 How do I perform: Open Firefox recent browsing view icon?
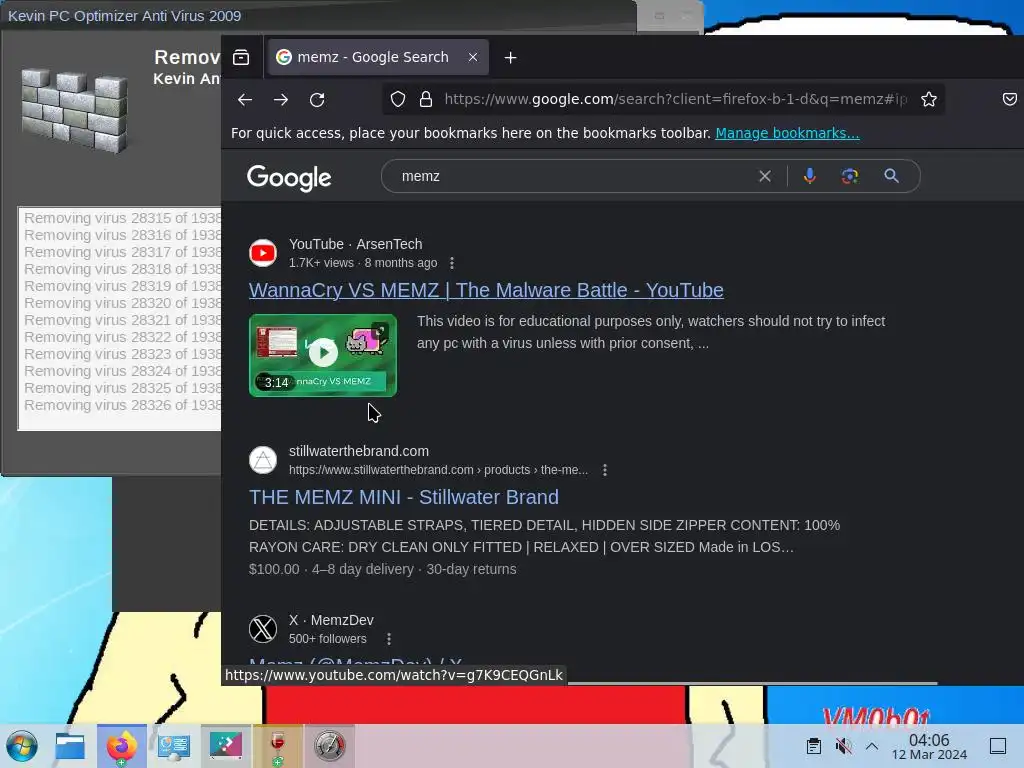pos(241,57)
